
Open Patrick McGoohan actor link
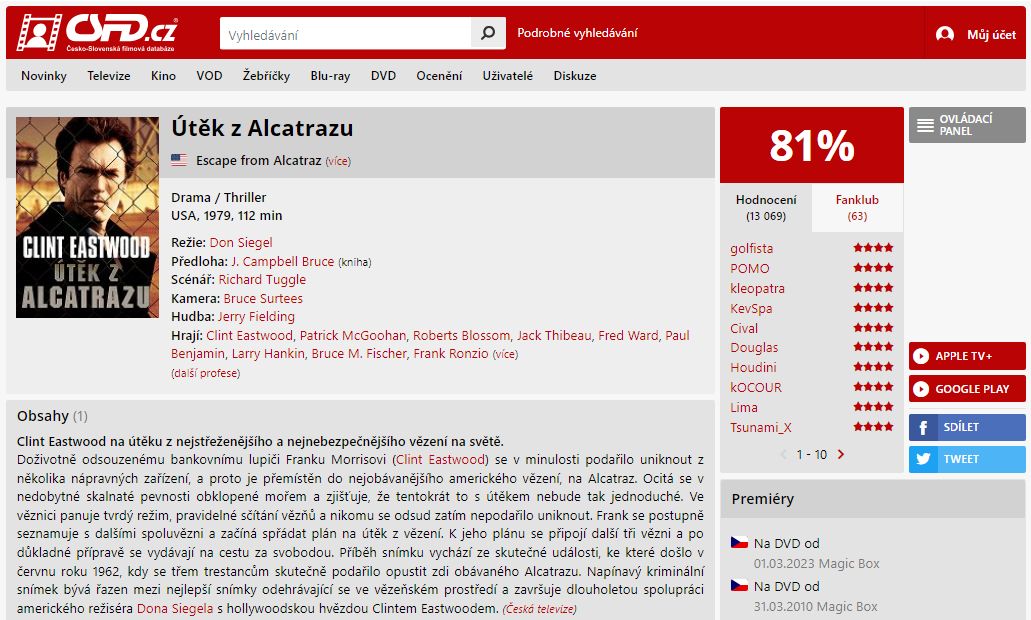coord(353,335)
